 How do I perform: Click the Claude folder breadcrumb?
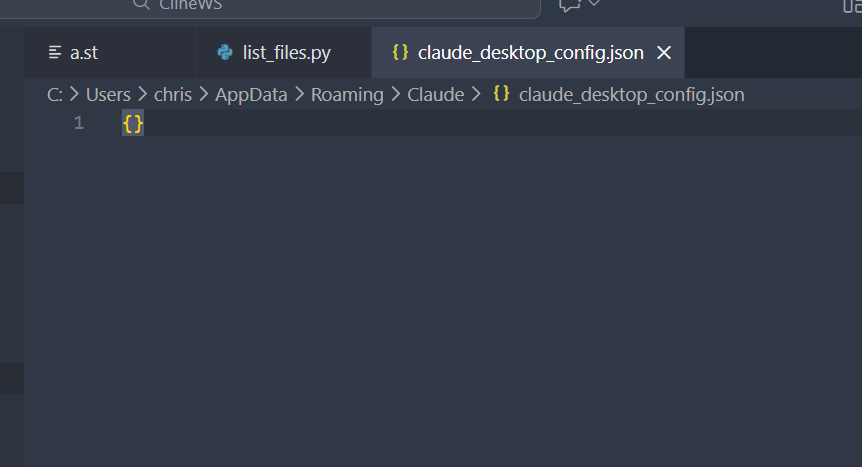pos(436,95)
